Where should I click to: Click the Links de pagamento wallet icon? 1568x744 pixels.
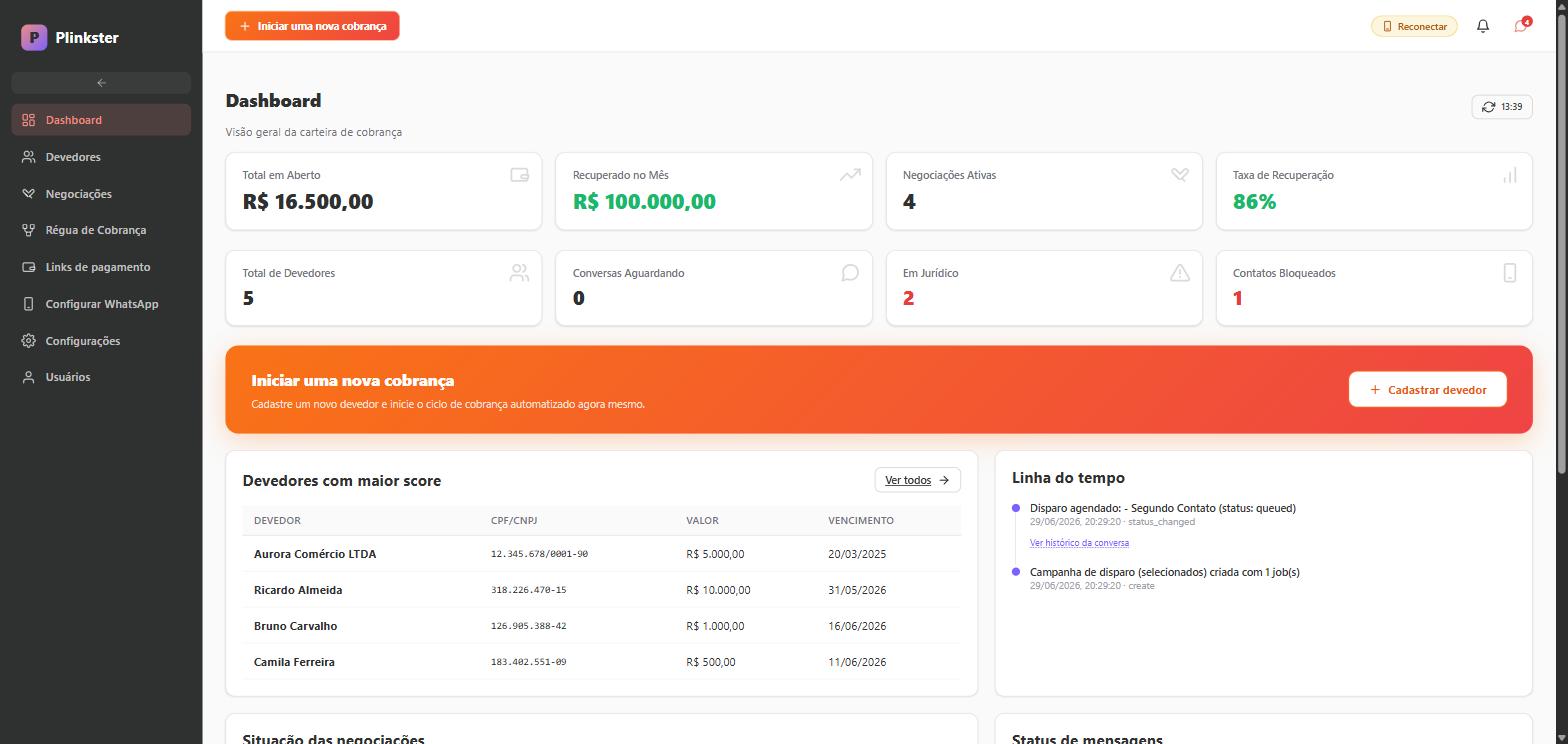coord(28,267)
